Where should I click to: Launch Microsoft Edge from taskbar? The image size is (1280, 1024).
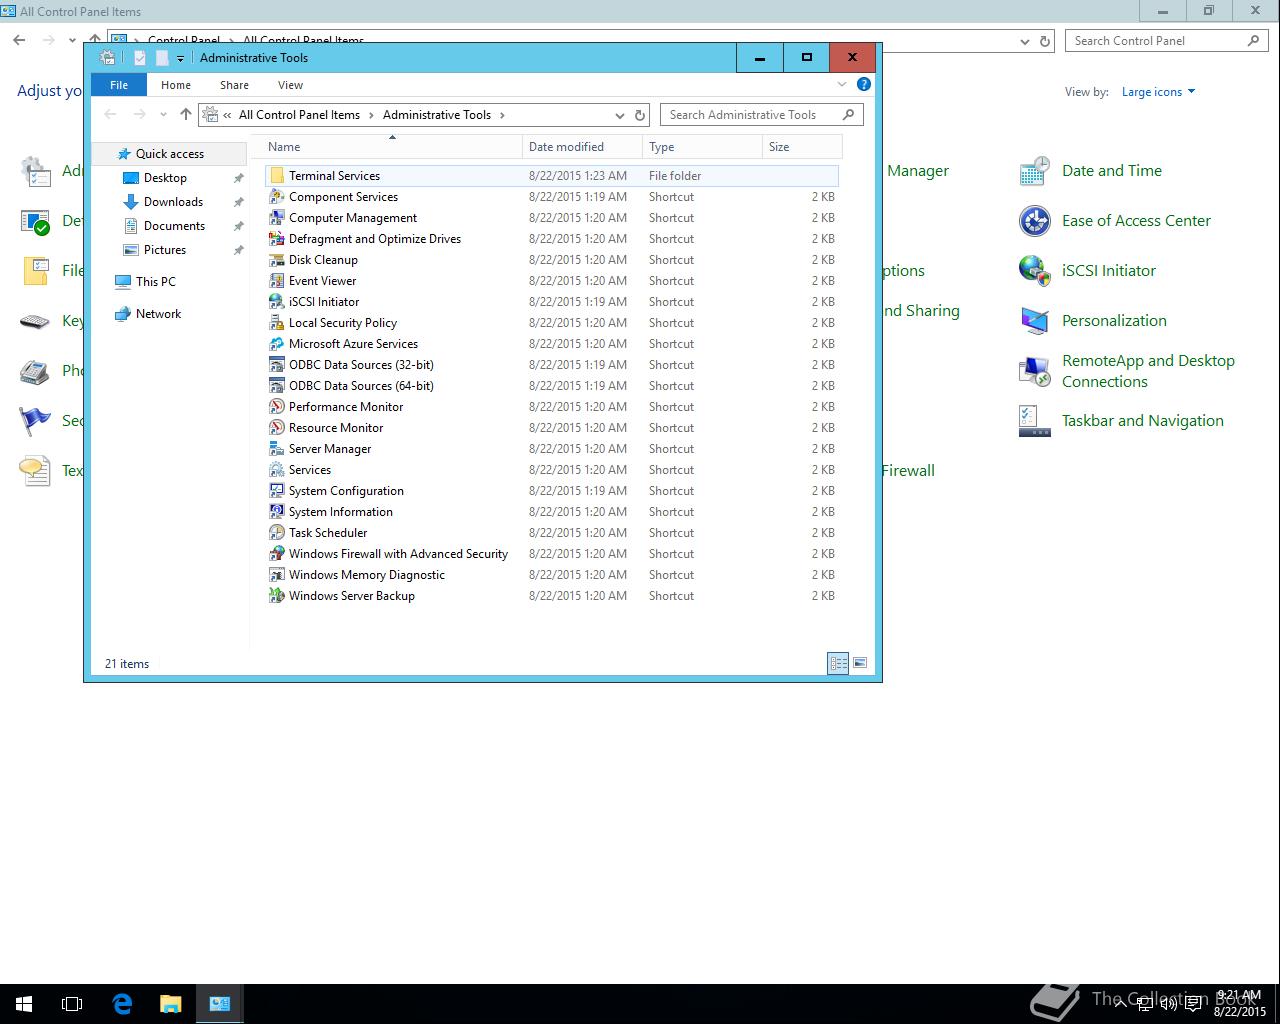click(122, 1004)
